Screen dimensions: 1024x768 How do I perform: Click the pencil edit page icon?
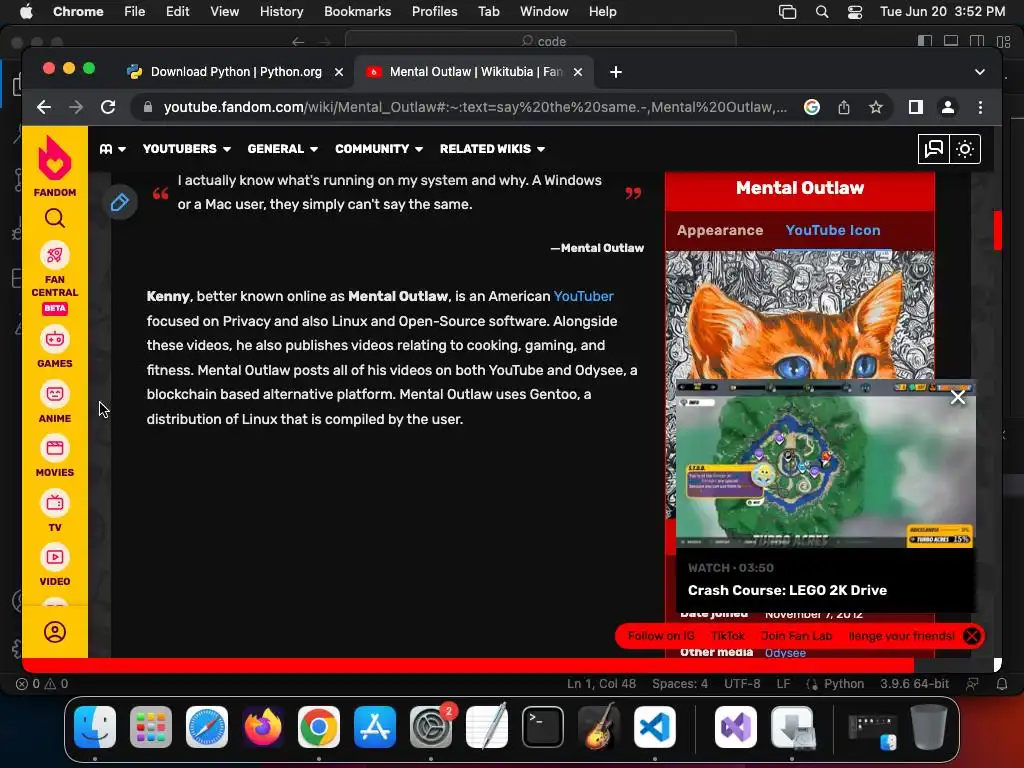[x=120, y=202]
